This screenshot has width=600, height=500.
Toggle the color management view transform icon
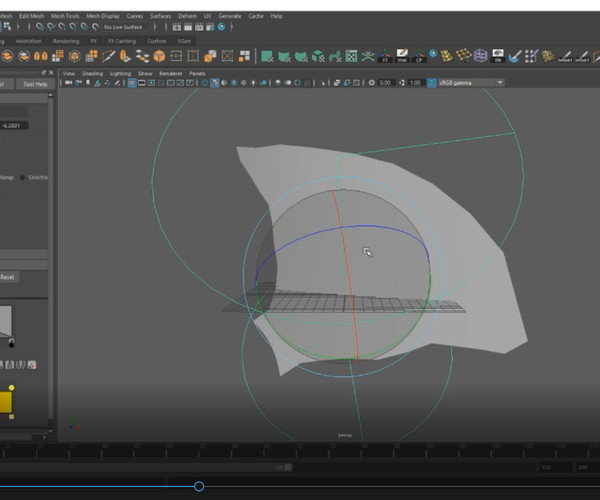pos(432,83)
